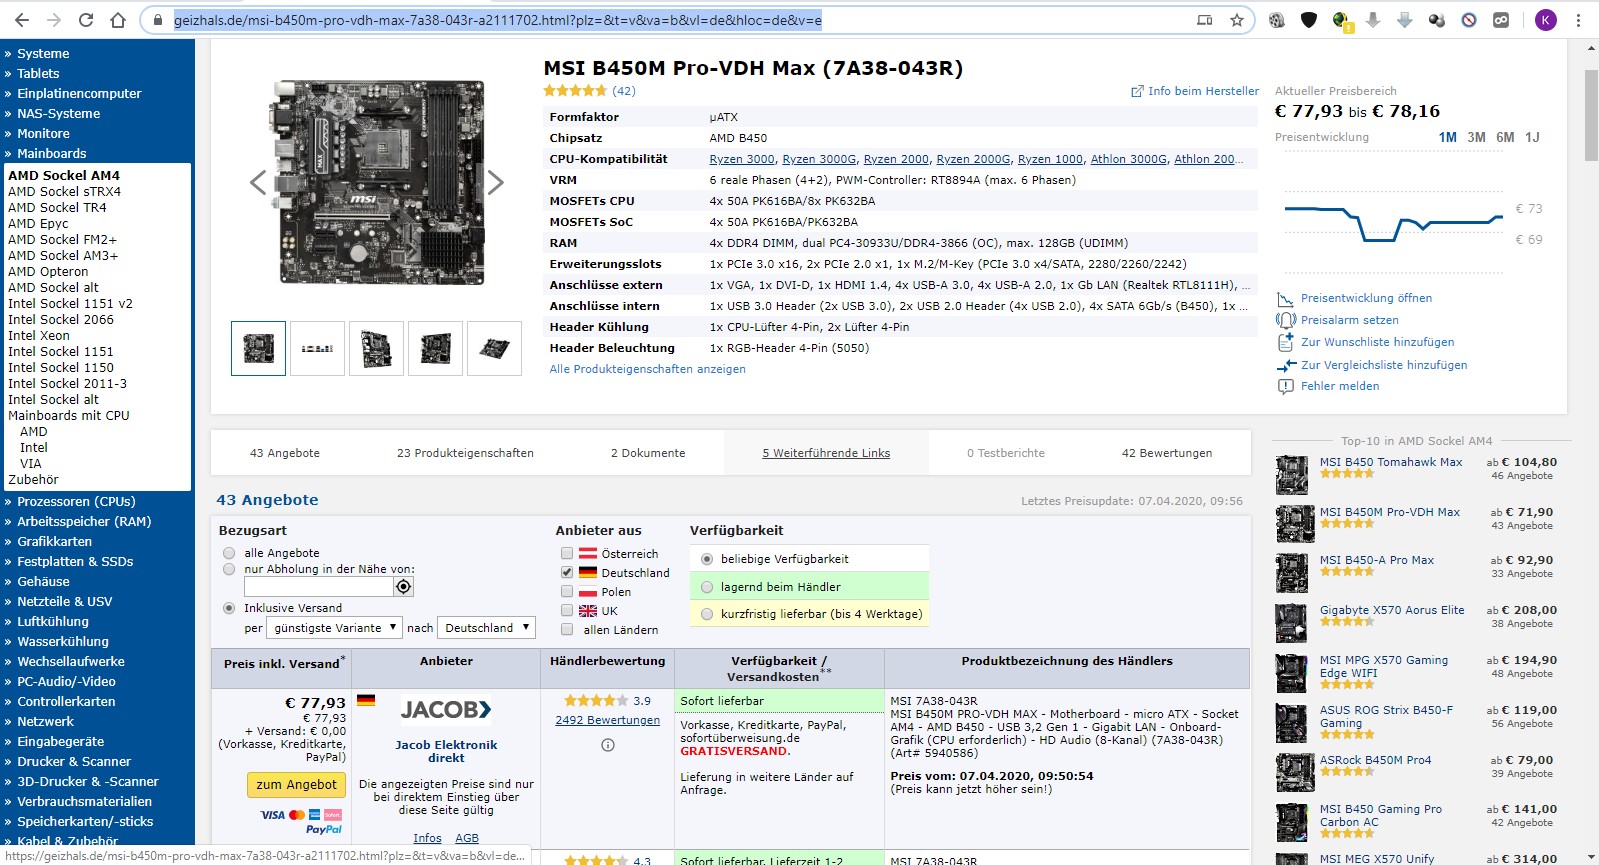Open Chrome profile avatar K

click(1546, 20)
